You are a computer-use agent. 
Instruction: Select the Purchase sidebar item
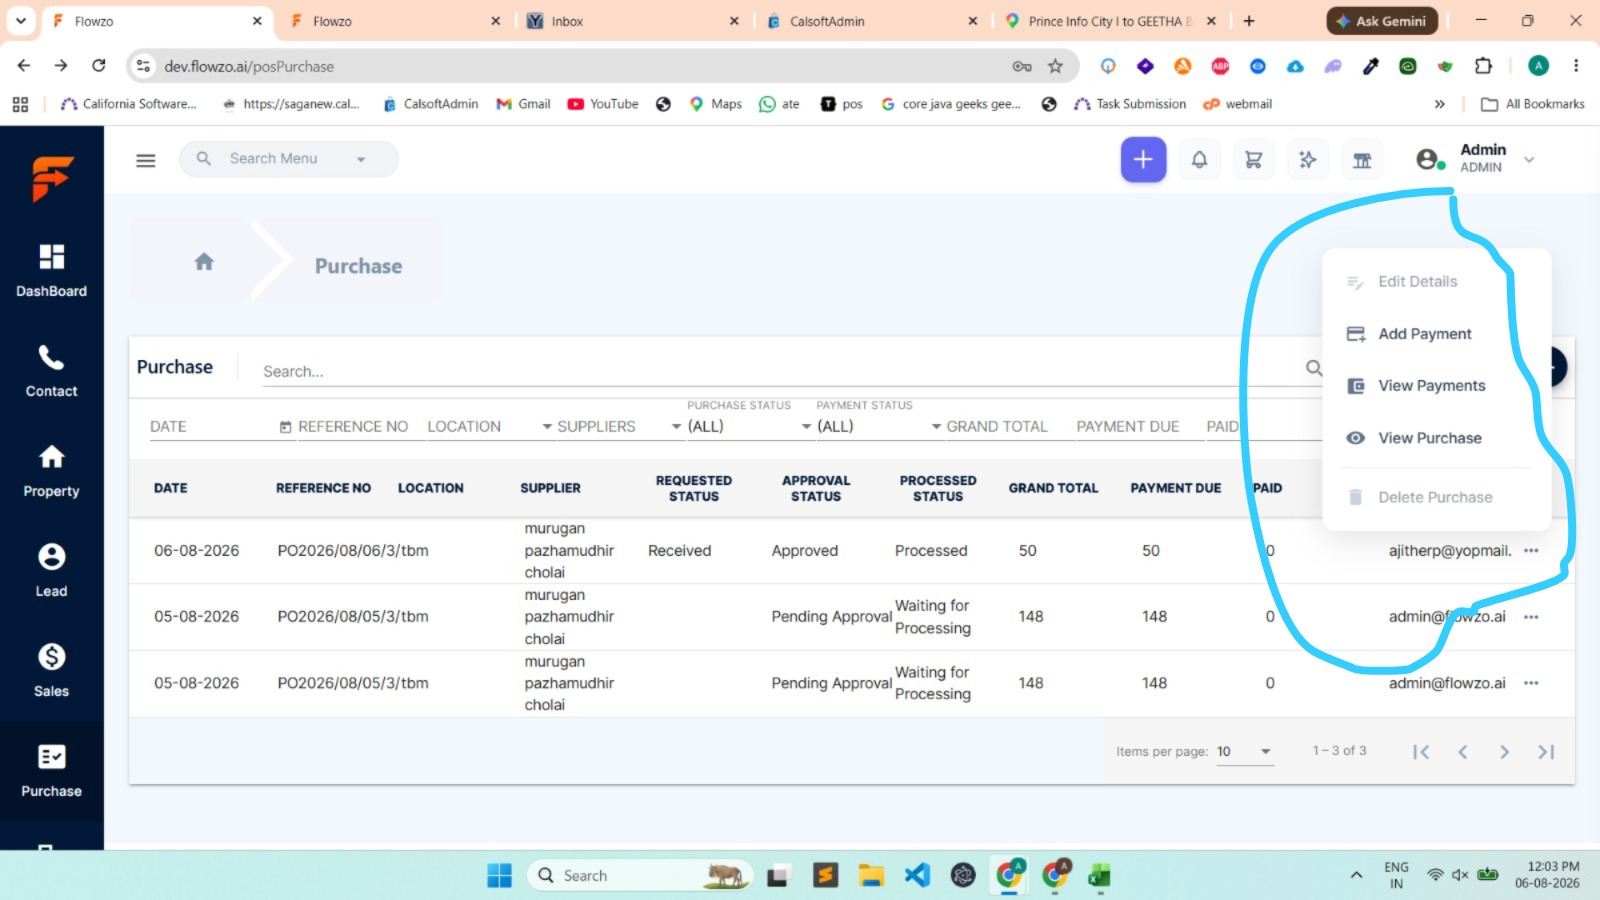click(x=51, y=771)
